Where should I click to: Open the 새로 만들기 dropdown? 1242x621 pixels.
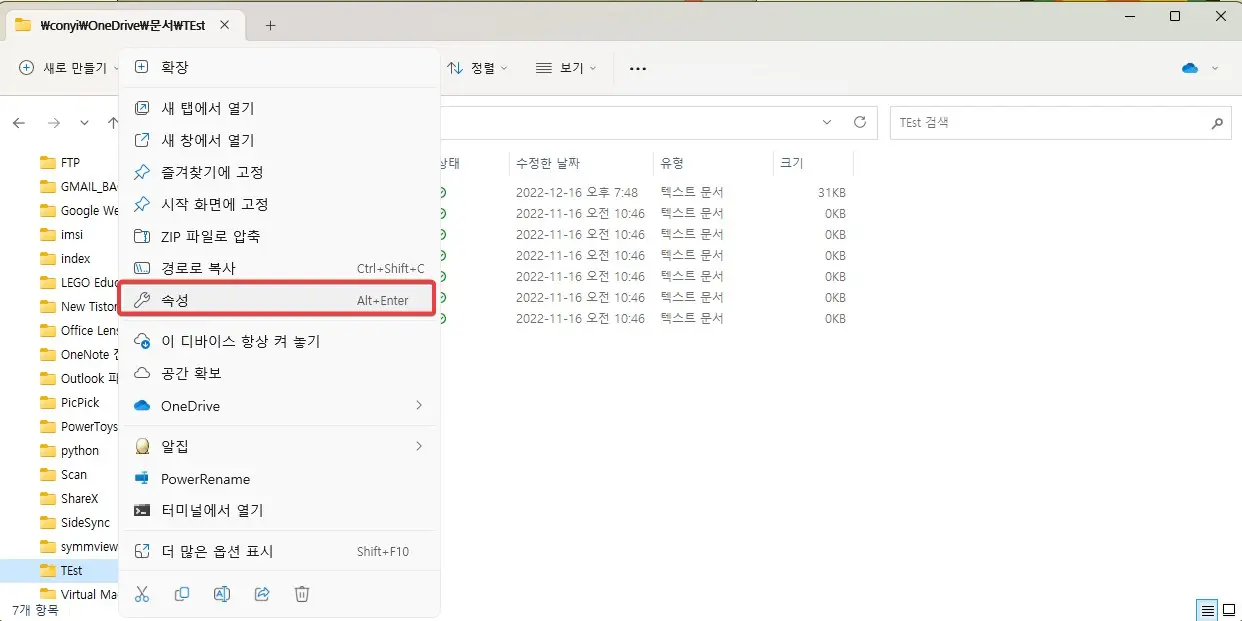tap(69, 68)
